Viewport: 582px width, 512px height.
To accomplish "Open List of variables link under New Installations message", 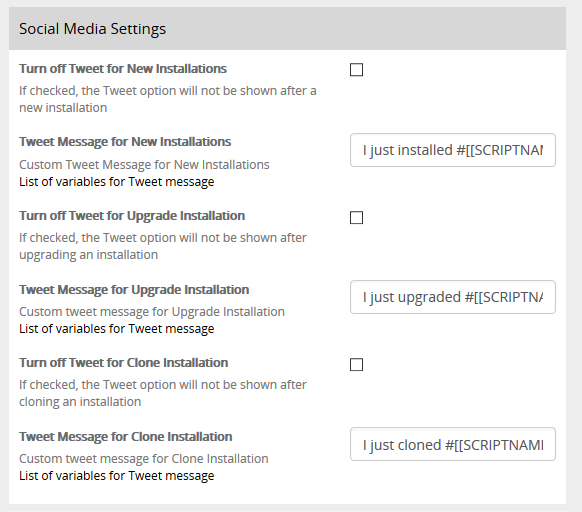I will 117,182.
